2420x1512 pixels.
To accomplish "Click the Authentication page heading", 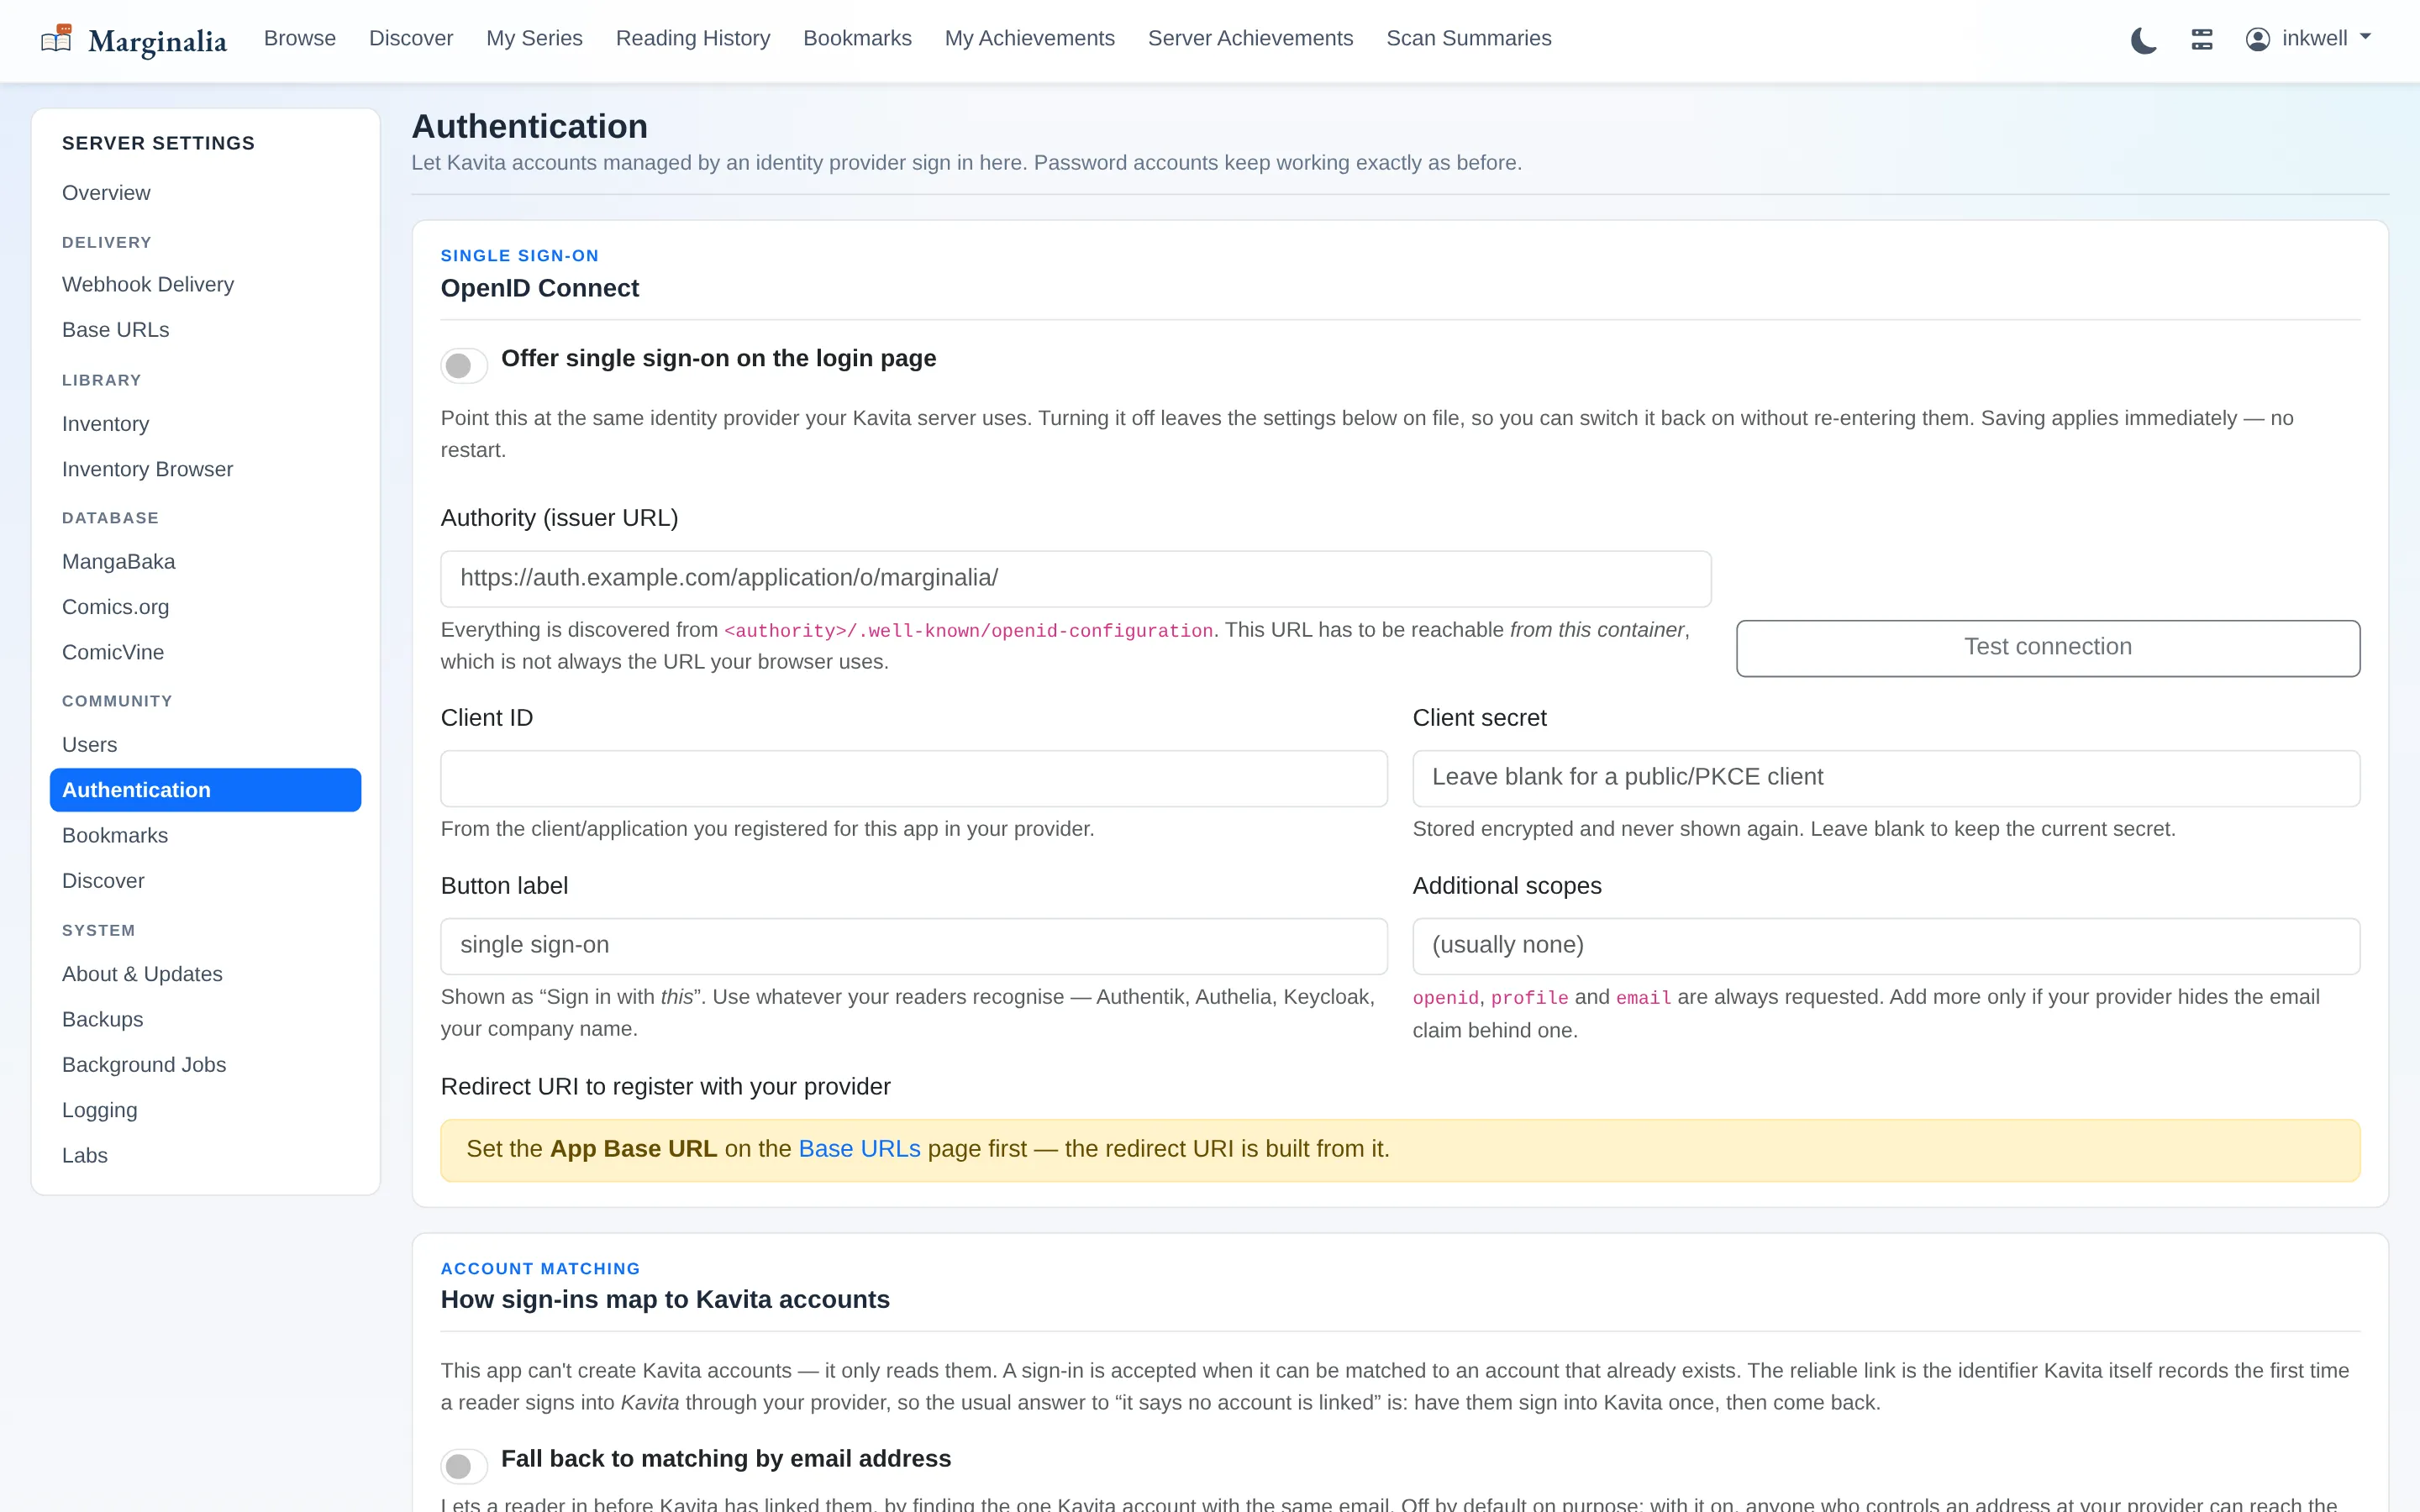I will (529, 127).
